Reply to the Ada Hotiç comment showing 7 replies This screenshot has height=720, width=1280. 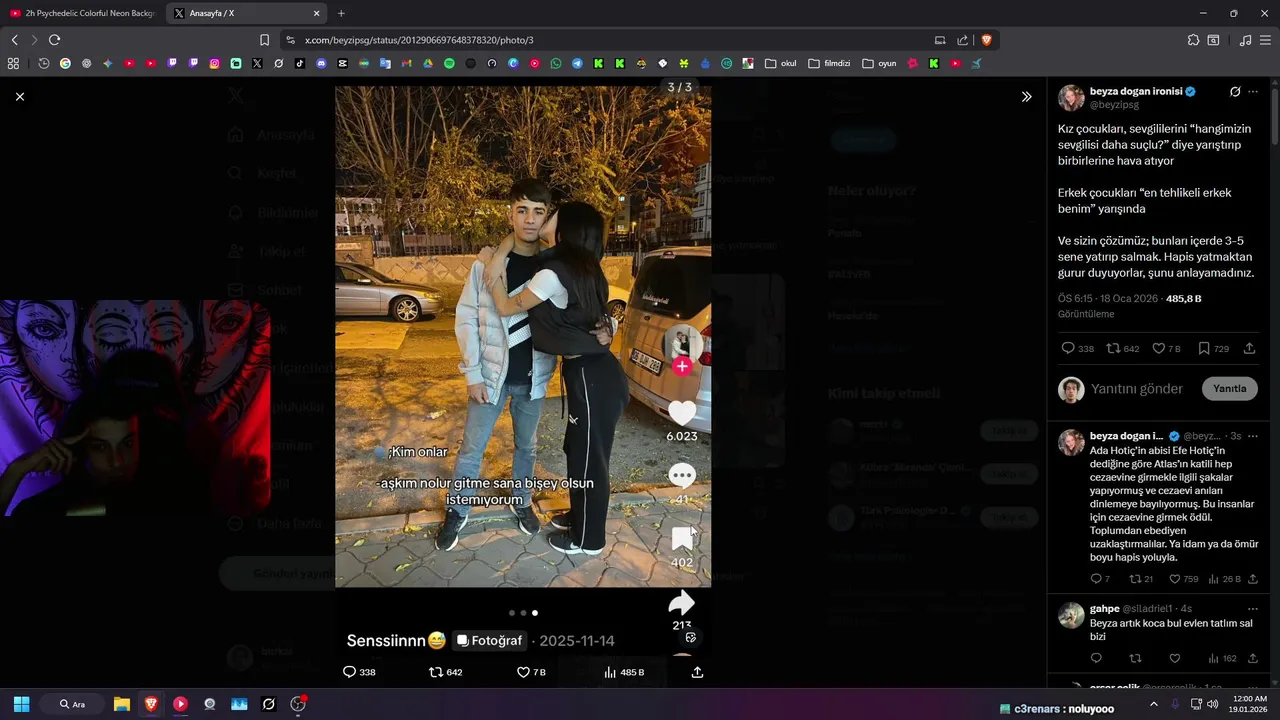point(1099,579)
